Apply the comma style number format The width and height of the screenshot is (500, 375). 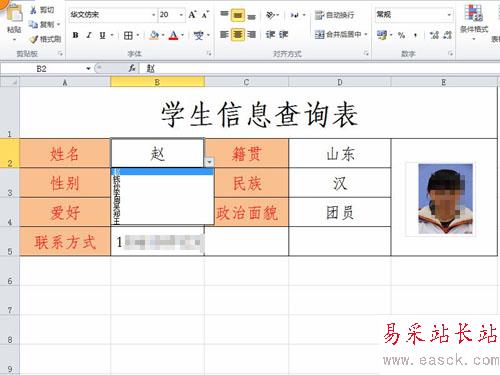click(415, 35)
